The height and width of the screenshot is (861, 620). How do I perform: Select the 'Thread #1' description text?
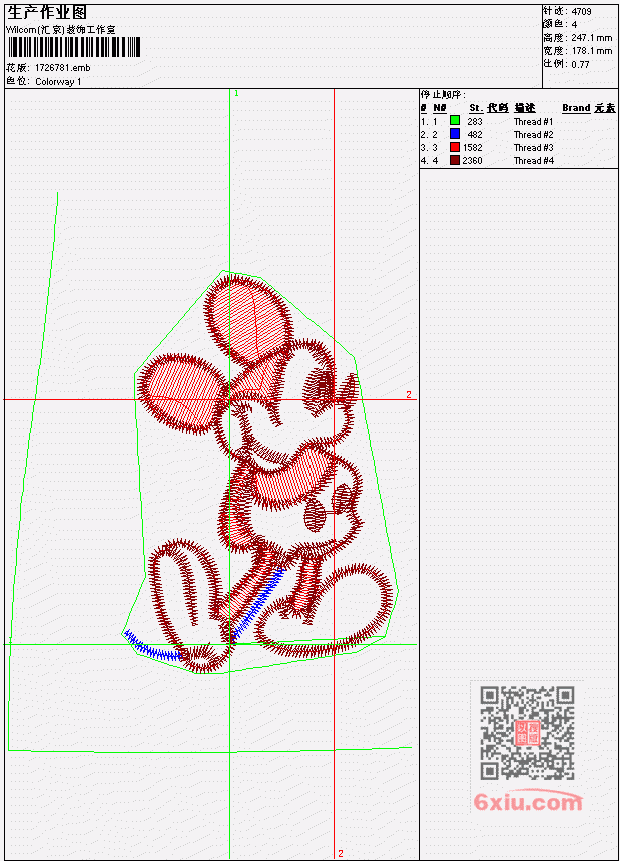tap(533, 121)
